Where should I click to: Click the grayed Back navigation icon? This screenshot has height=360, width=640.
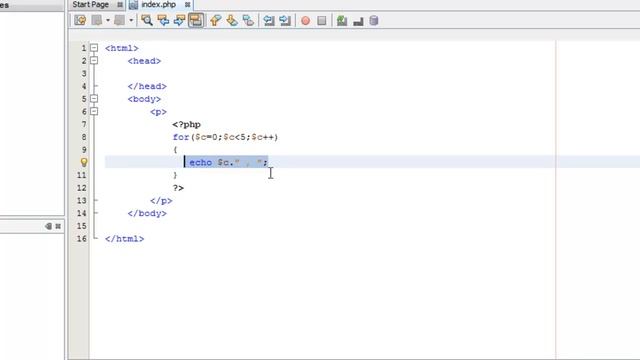tap(97, 20)
